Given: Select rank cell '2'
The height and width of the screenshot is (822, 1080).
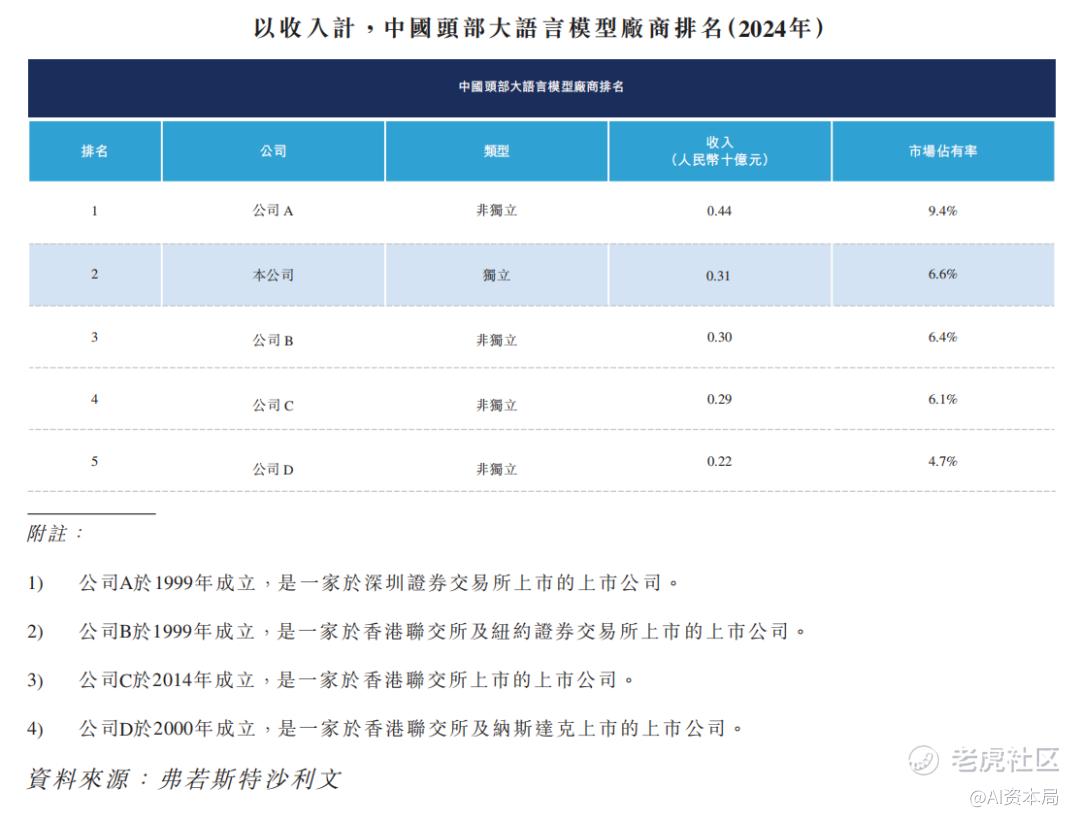Looking at the screenshot, I should point(94,274).
